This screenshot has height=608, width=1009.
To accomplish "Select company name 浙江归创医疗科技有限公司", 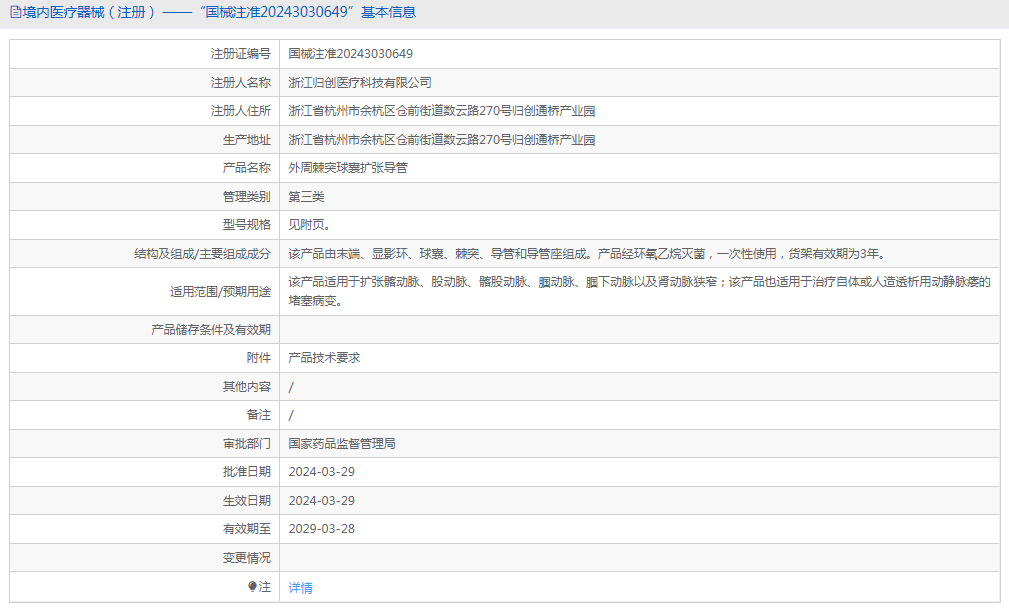I will pos(360,82).
